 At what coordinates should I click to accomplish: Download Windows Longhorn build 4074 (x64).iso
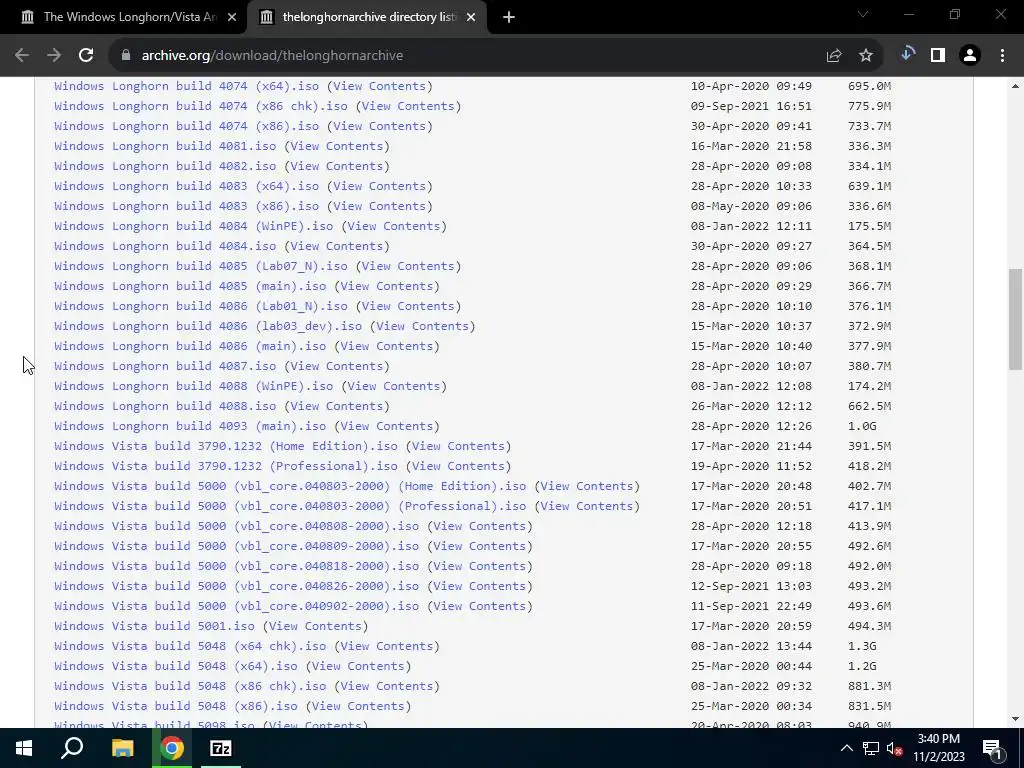pos(187,86)
